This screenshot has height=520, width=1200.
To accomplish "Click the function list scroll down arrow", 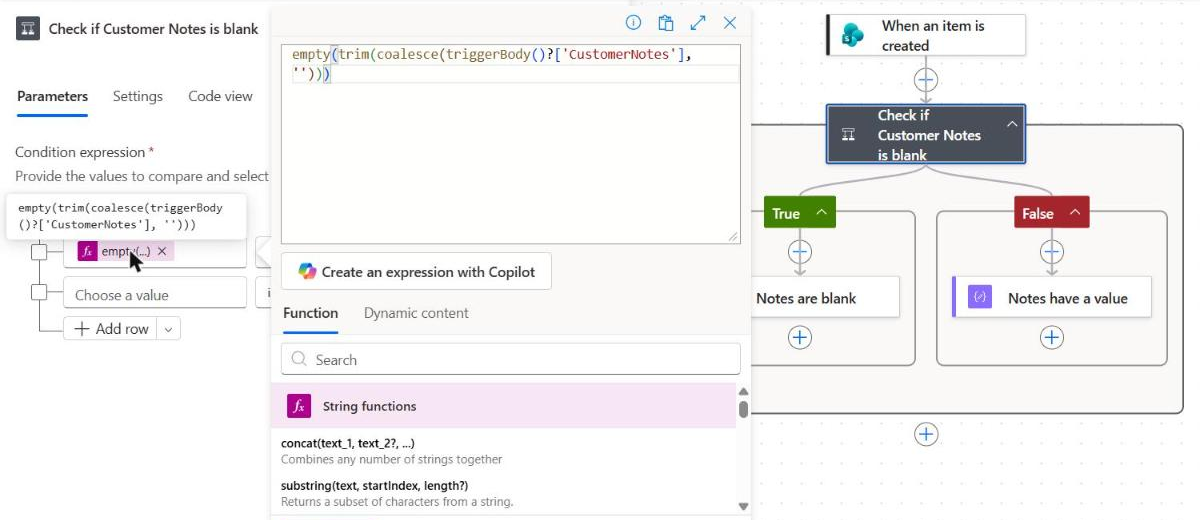I will (743, 506).
